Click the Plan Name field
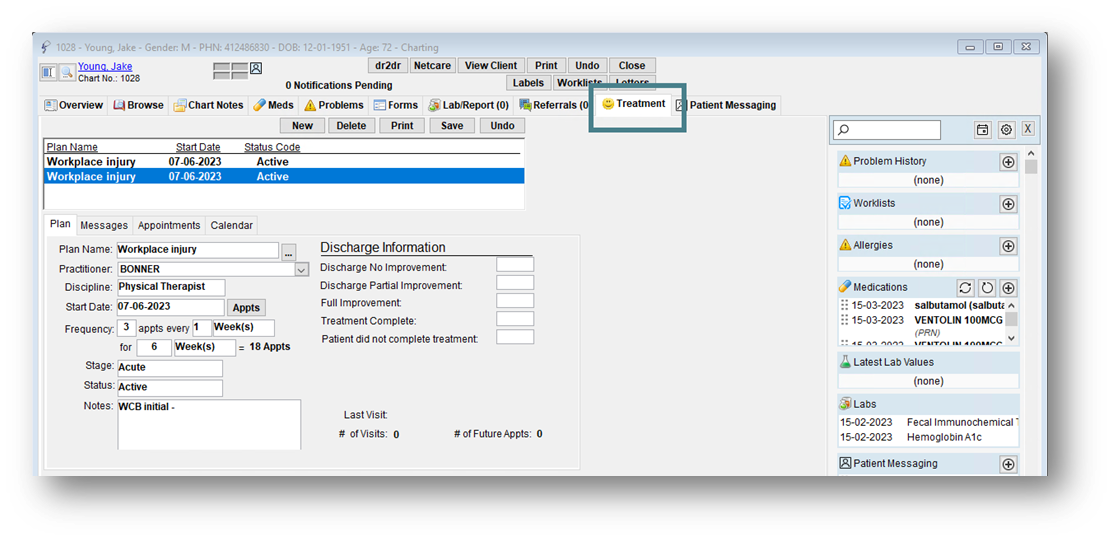 pyautogui.click(x=197, y=250)
